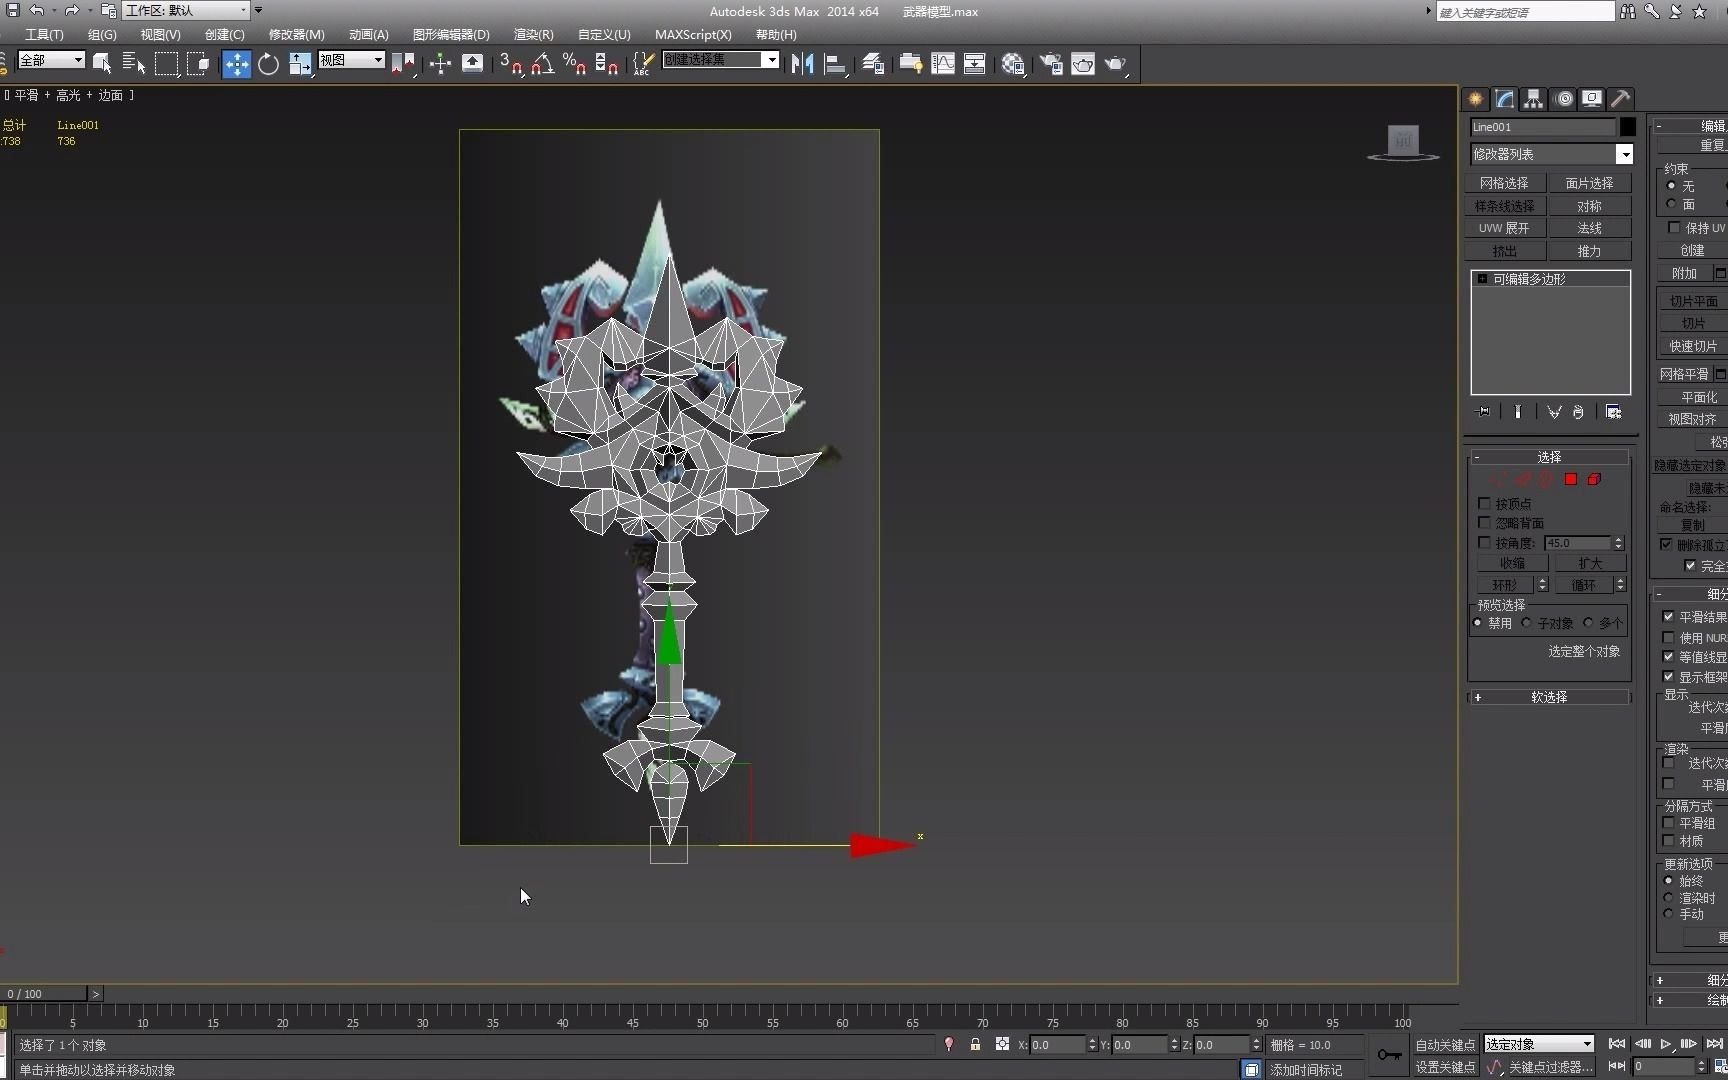The image size is (1728, 1080).
Task: Toggle 保持 UV checkbox
Action: click(x=1674, y=227)
